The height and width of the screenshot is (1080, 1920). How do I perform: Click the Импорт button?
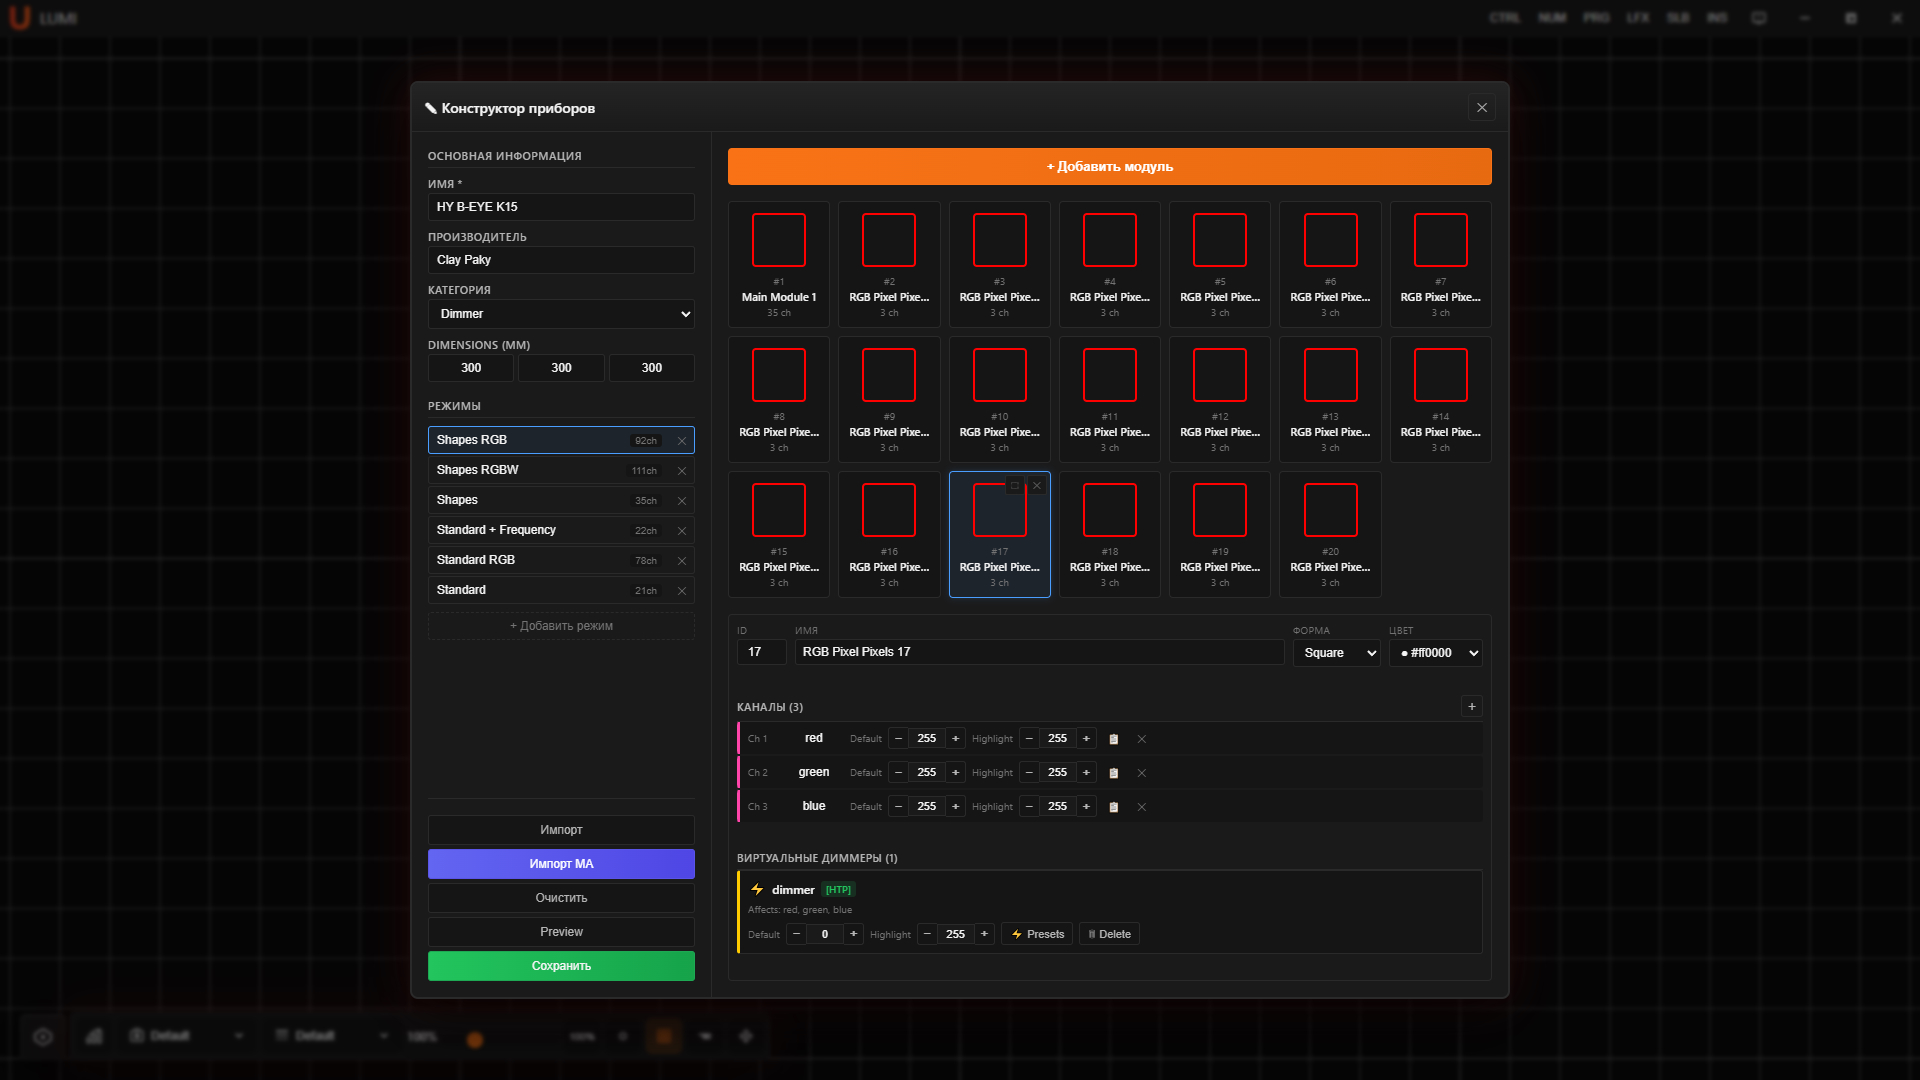(561, 830)
